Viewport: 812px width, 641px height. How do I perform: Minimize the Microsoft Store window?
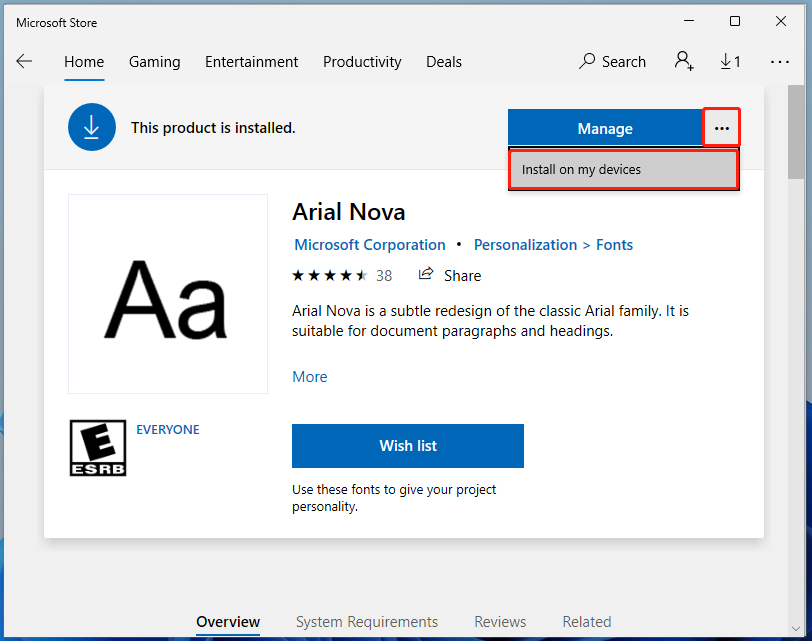[x=689, y=21]
